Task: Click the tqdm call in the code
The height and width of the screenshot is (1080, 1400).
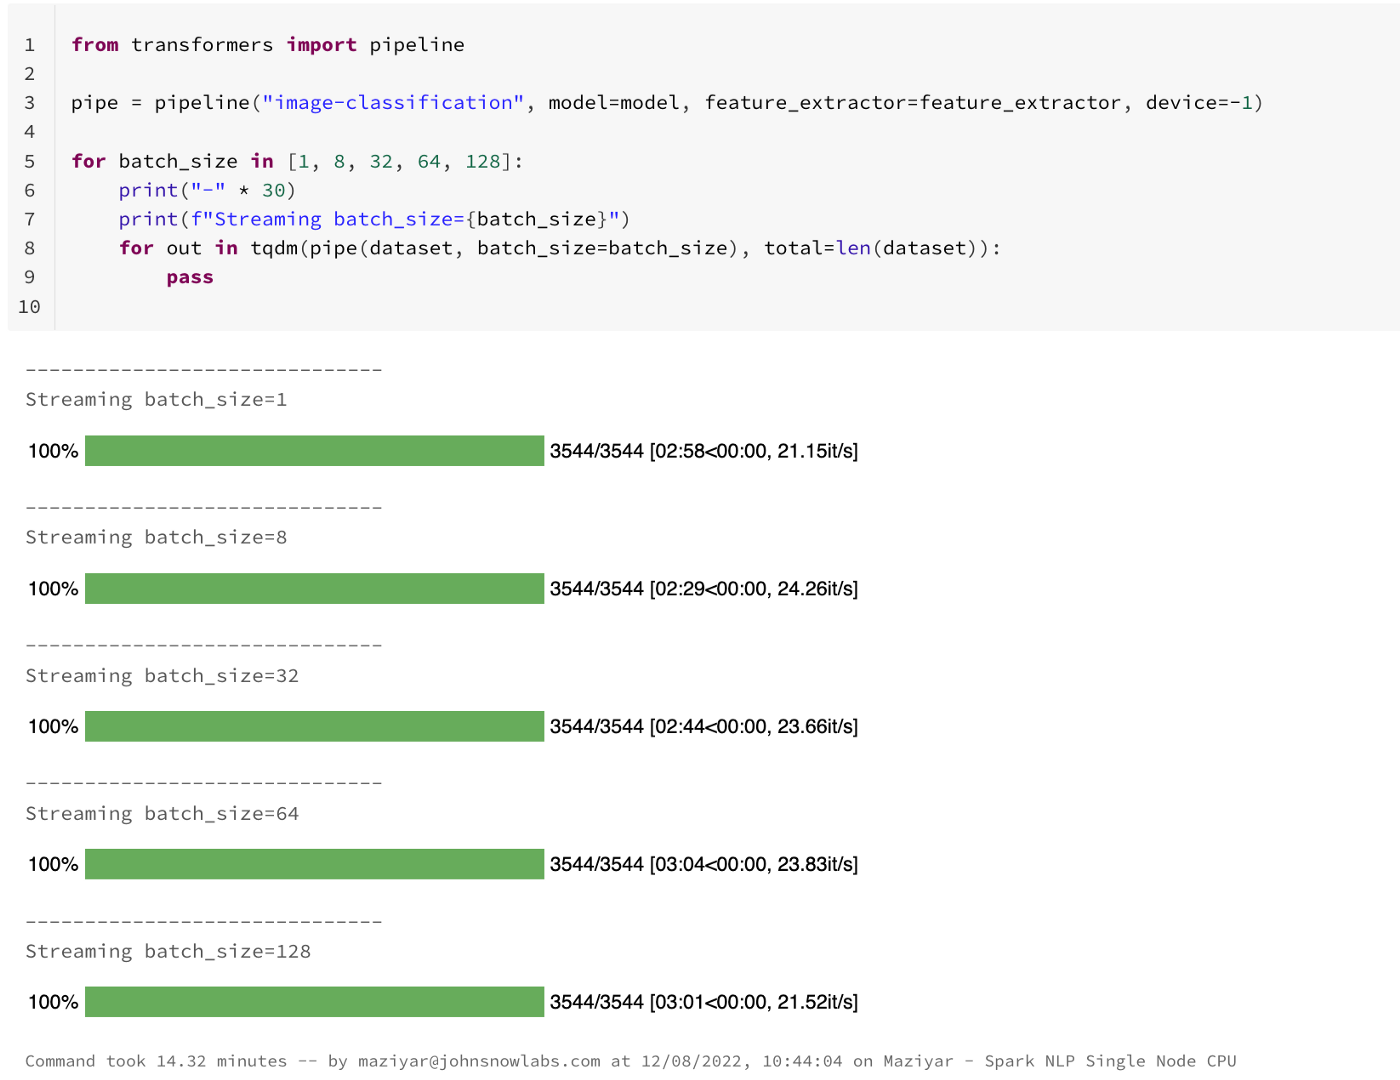Action: tap(274, 249)
